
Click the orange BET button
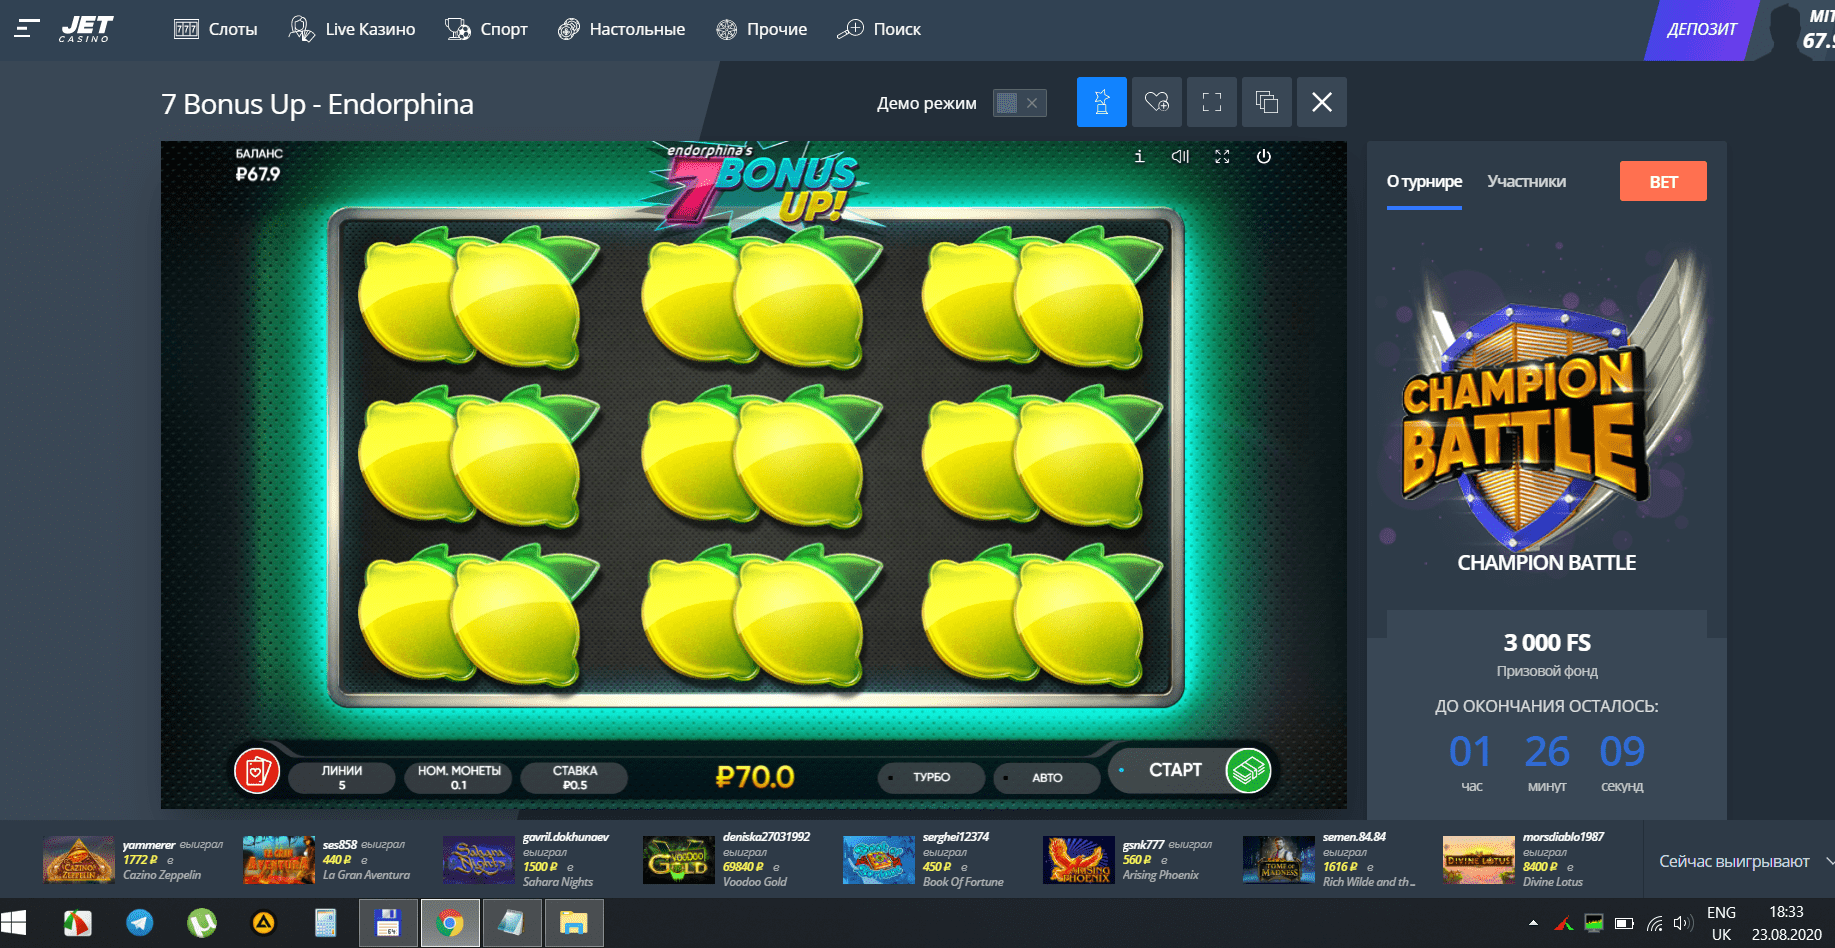pyautogui.click(x=1663, y=181)
